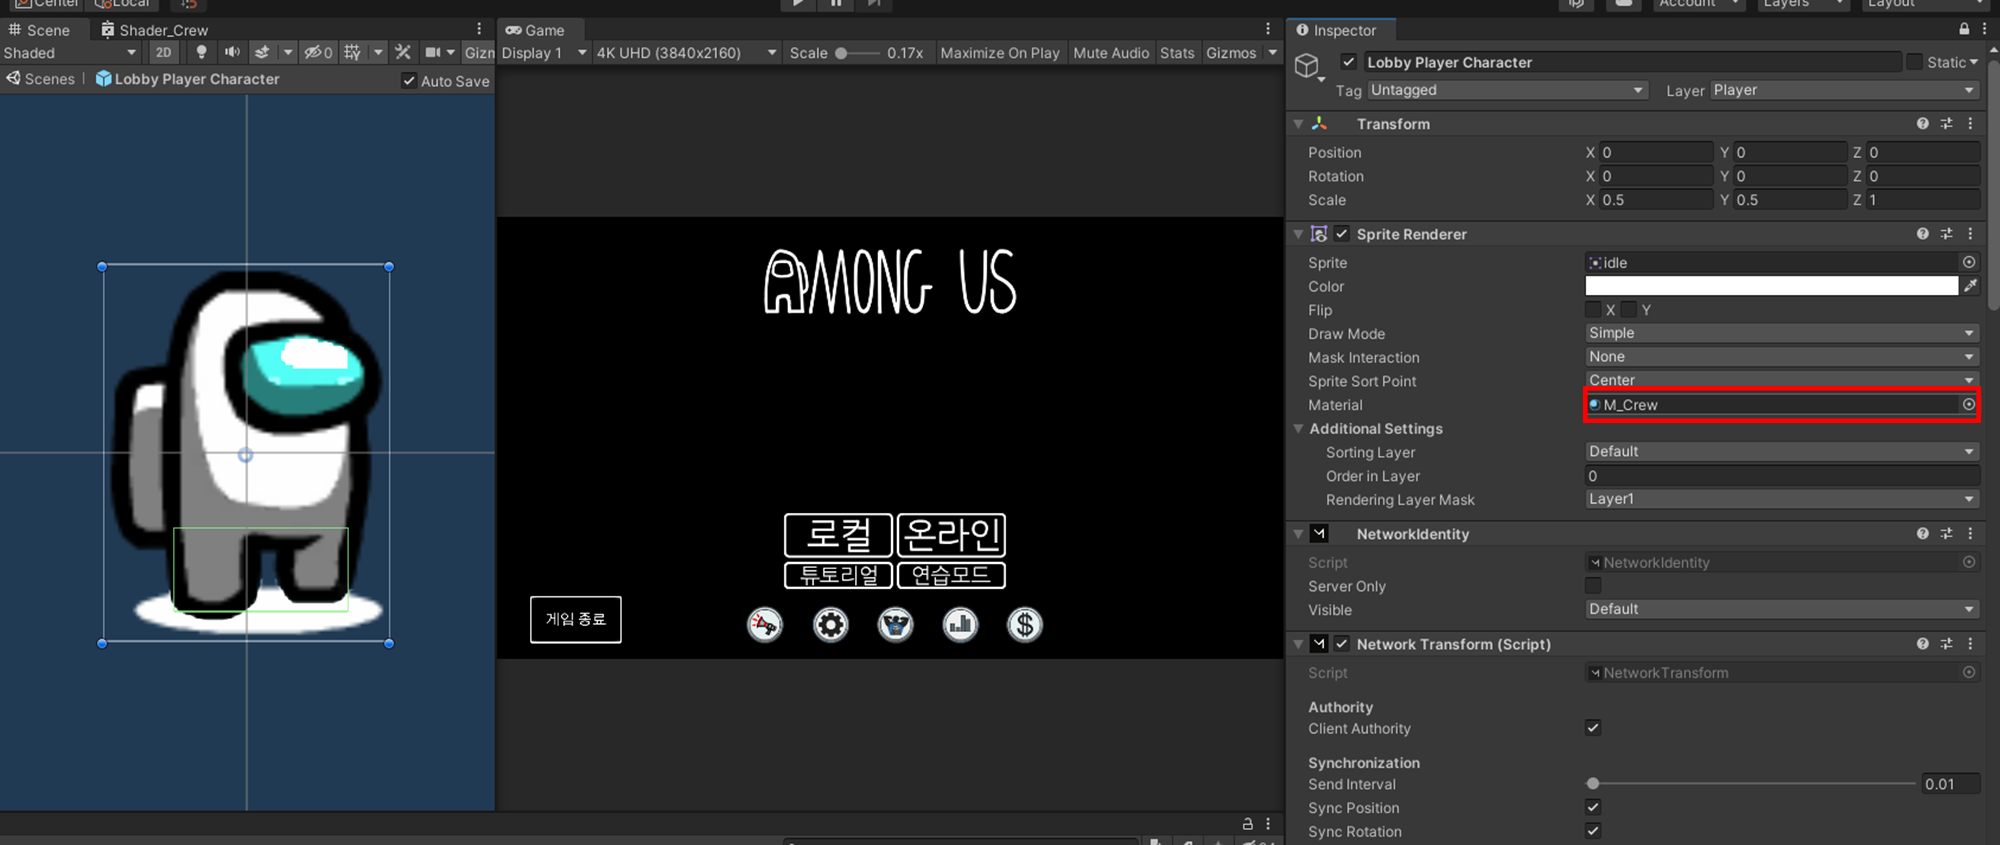The image size is (2000, 845).
Task: Click the Gizmos button in Game view
Action: (1231, 52)
